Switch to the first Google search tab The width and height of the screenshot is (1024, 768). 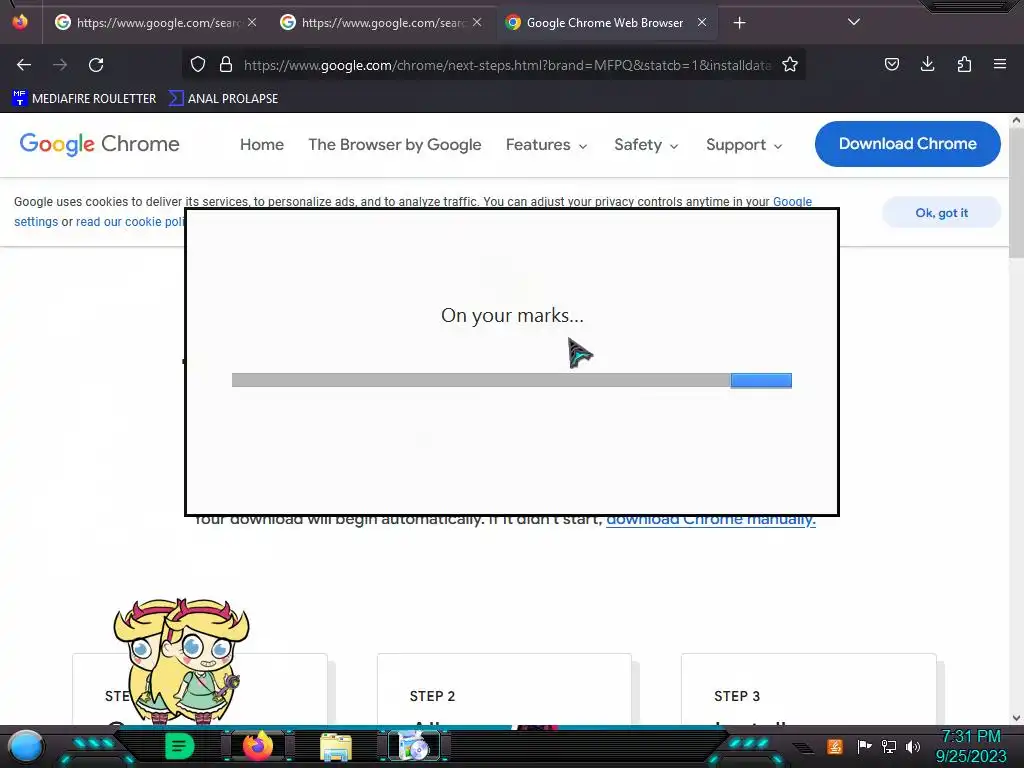pyautogui.click(x=155, y=23)
